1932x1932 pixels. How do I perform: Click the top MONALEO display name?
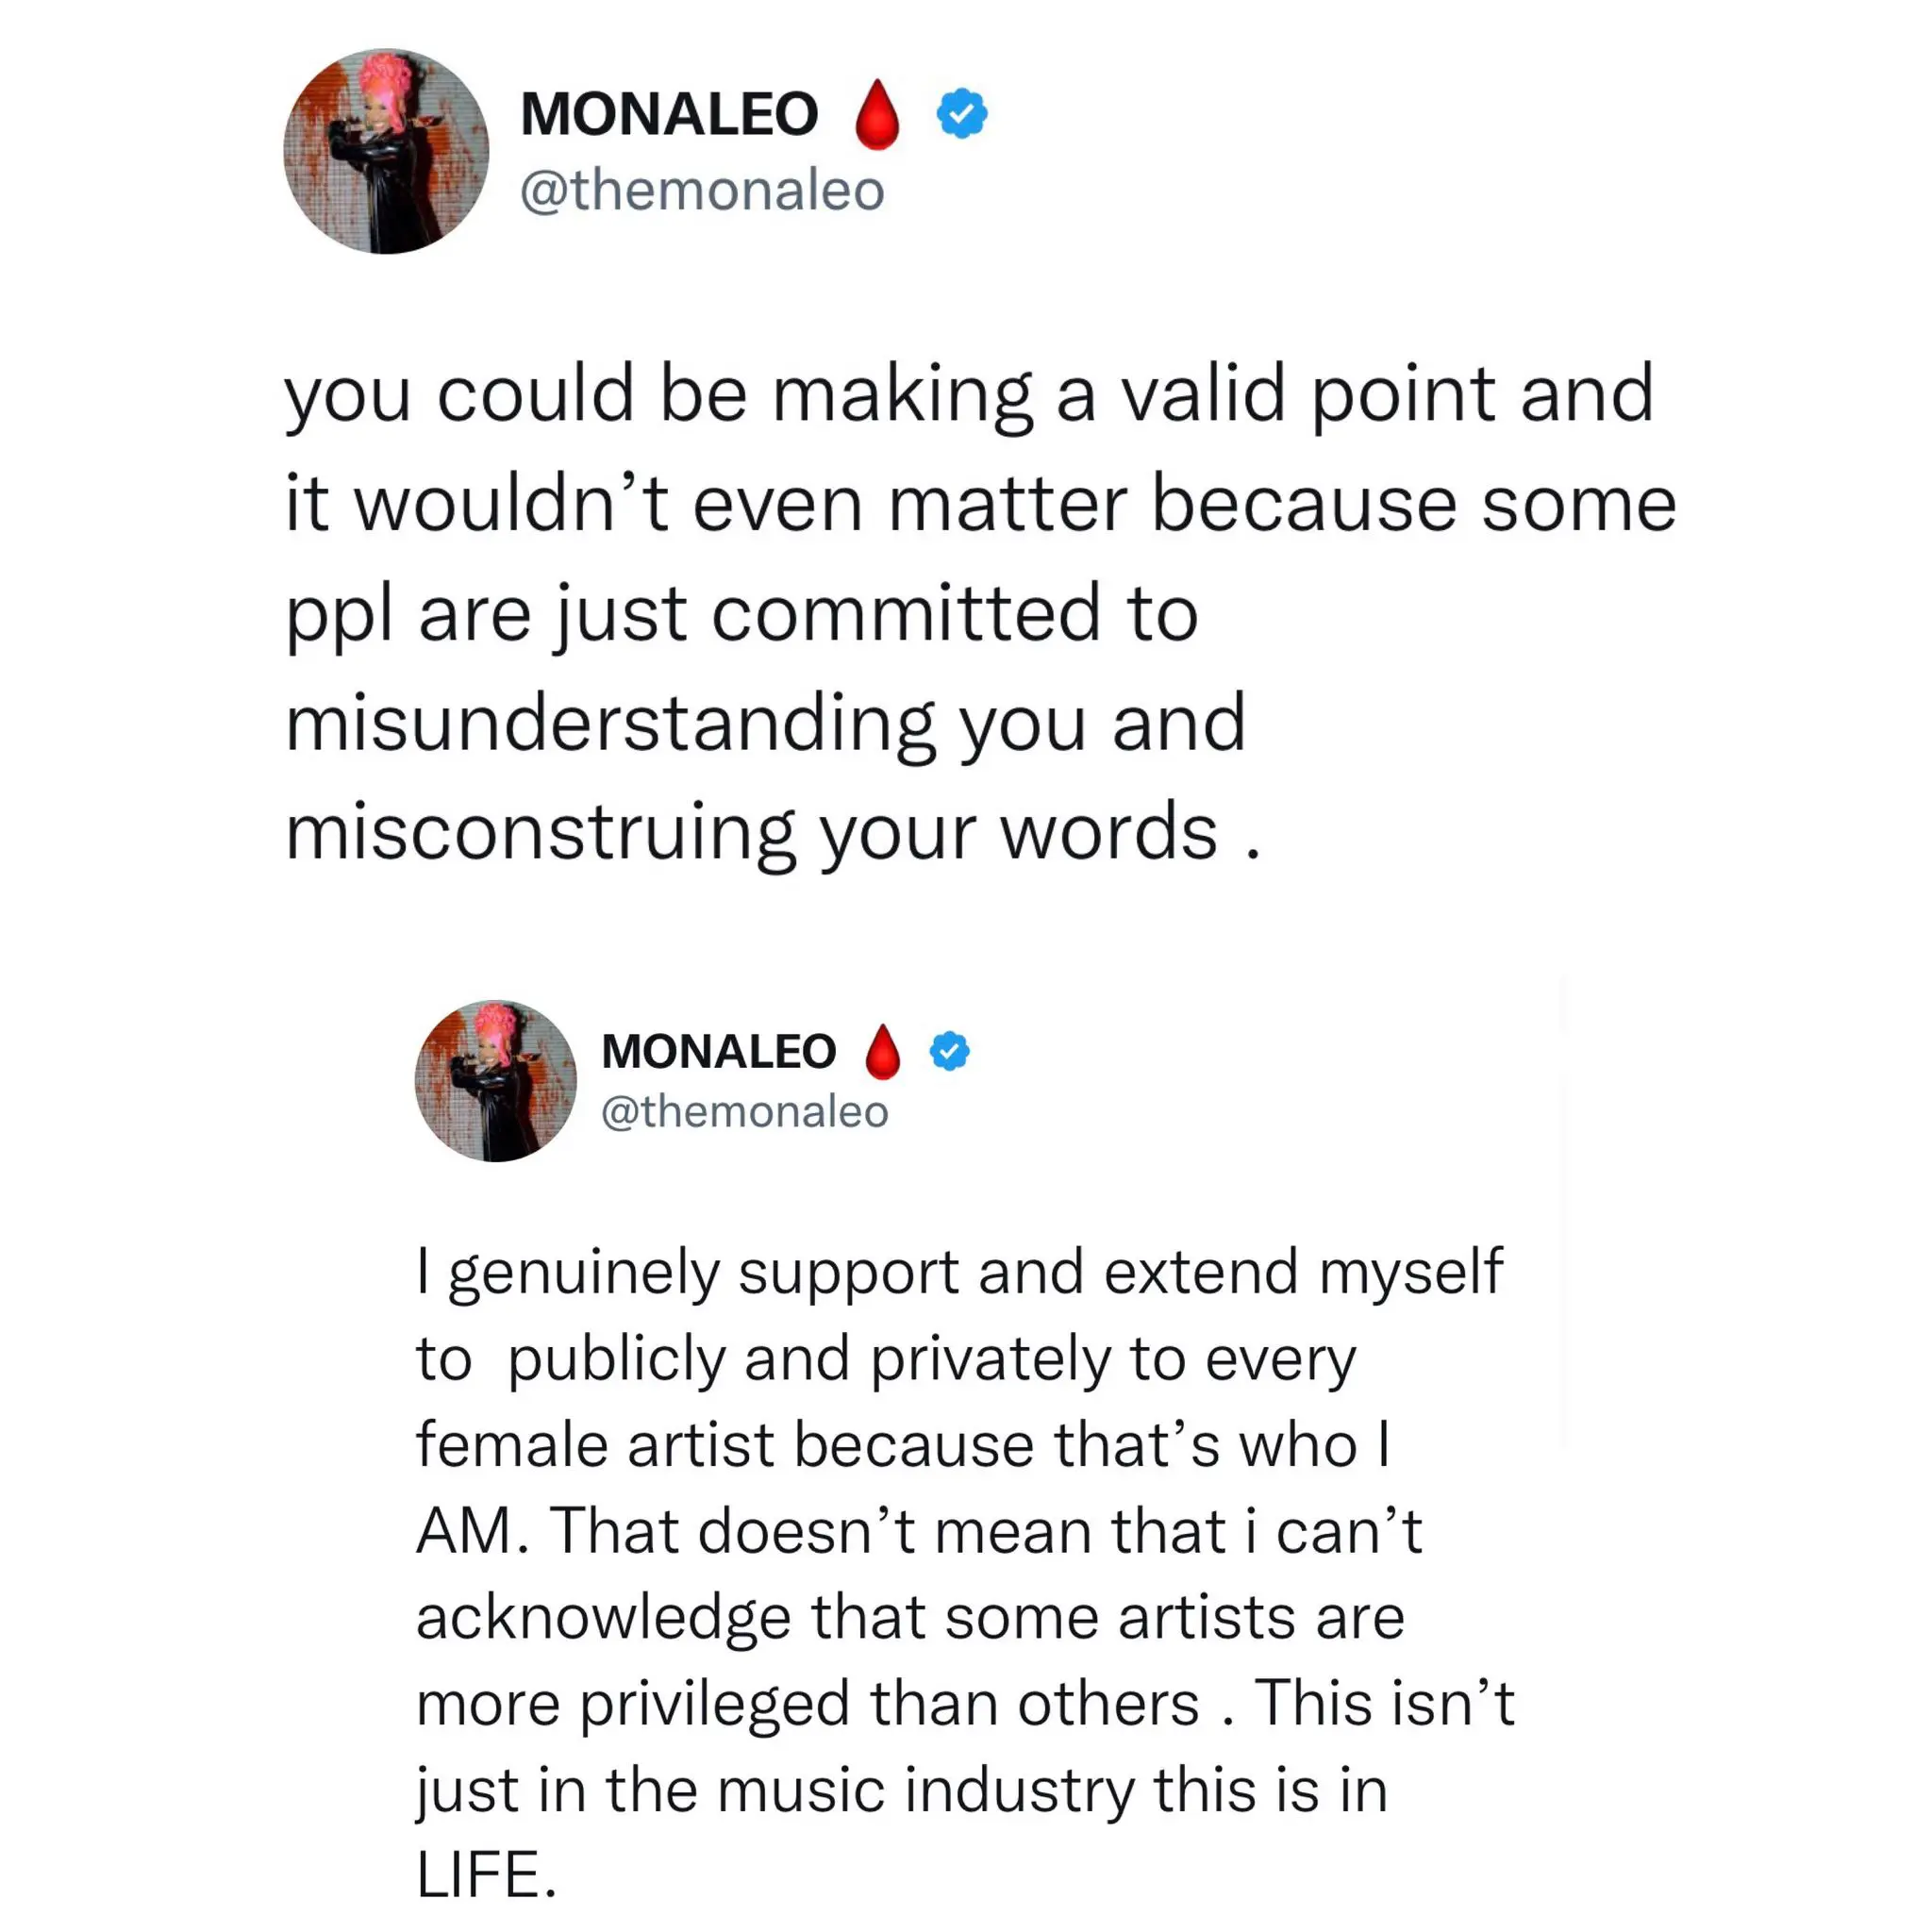(669, 114)
